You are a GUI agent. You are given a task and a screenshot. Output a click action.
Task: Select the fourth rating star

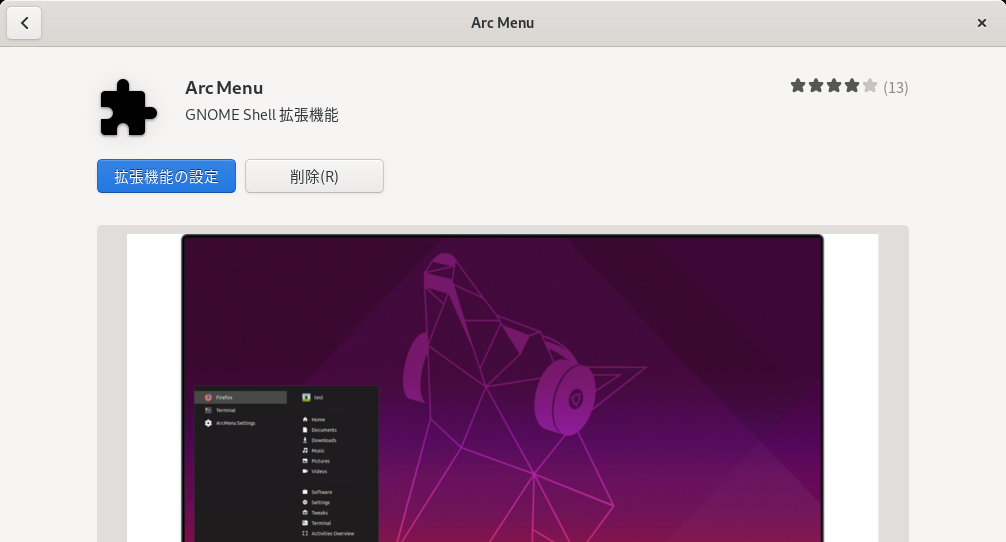pos(851,86)
